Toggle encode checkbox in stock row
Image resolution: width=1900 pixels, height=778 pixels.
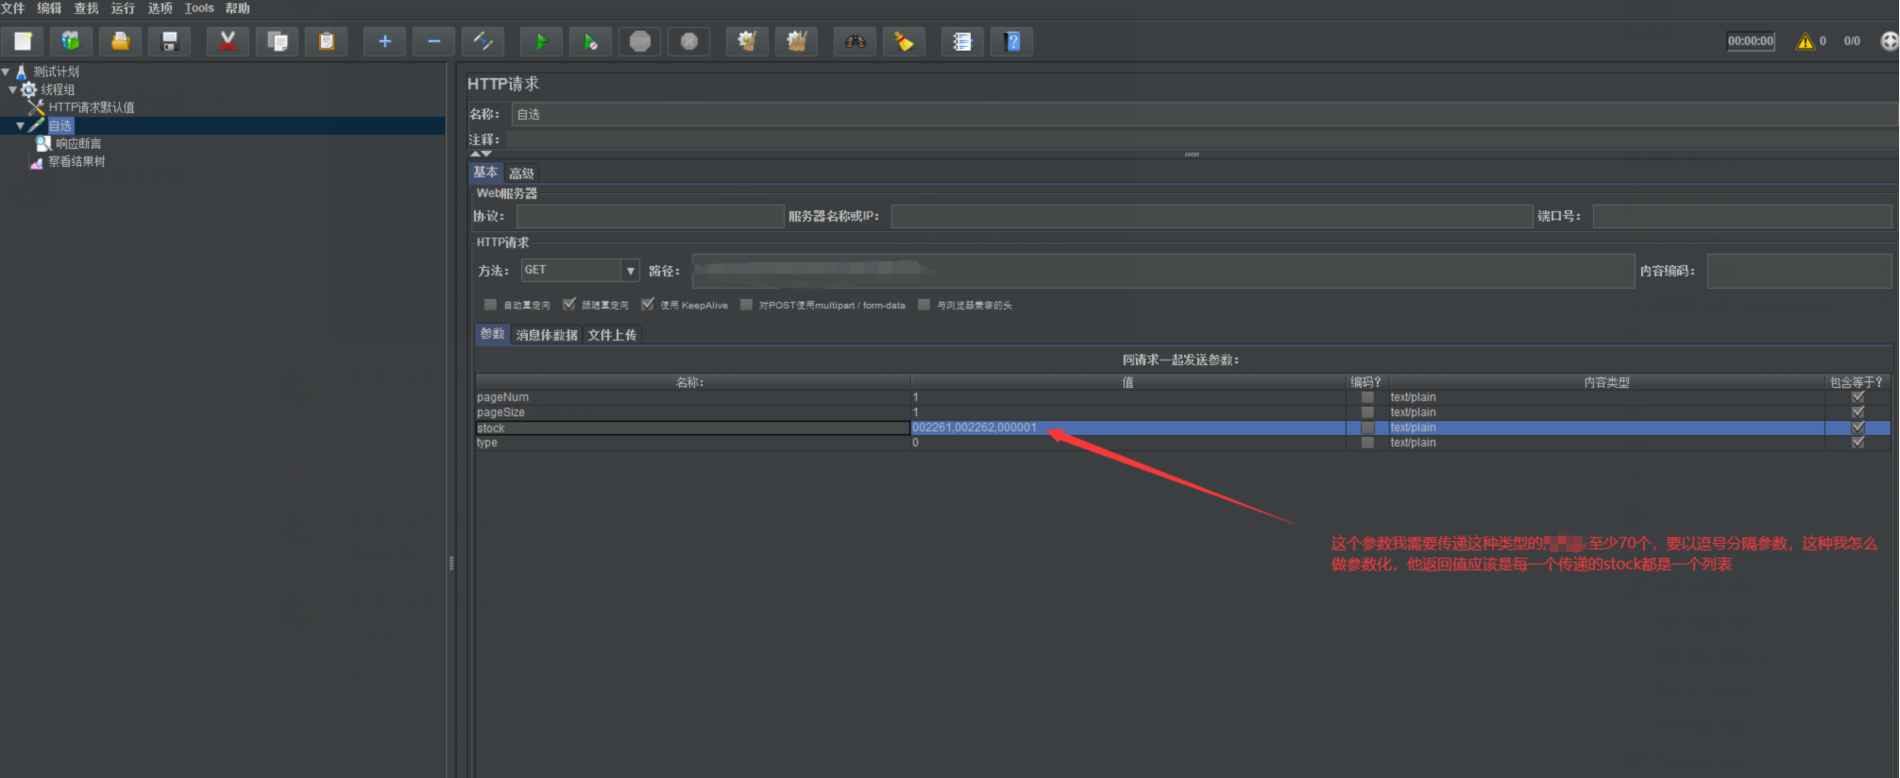(x=1367, y=428)
